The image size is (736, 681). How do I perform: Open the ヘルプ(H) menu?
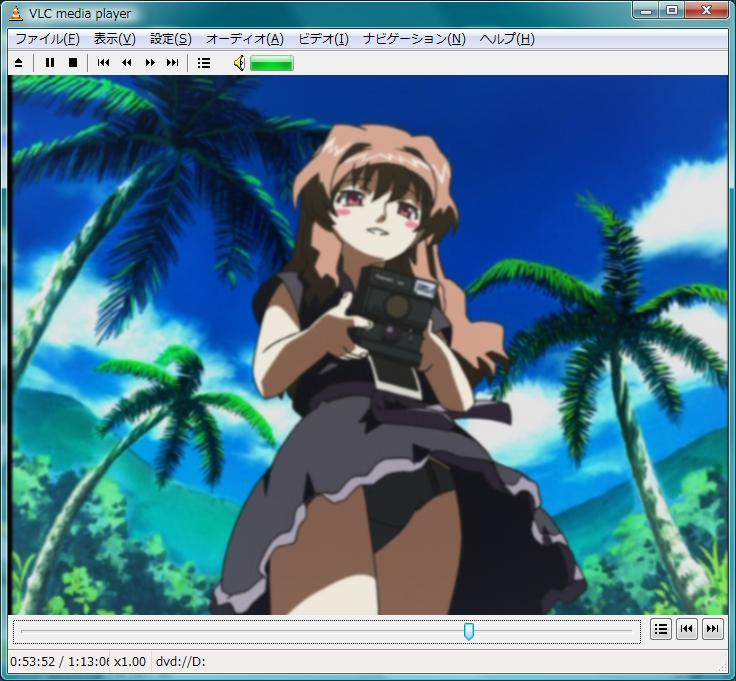pos(507,39)
